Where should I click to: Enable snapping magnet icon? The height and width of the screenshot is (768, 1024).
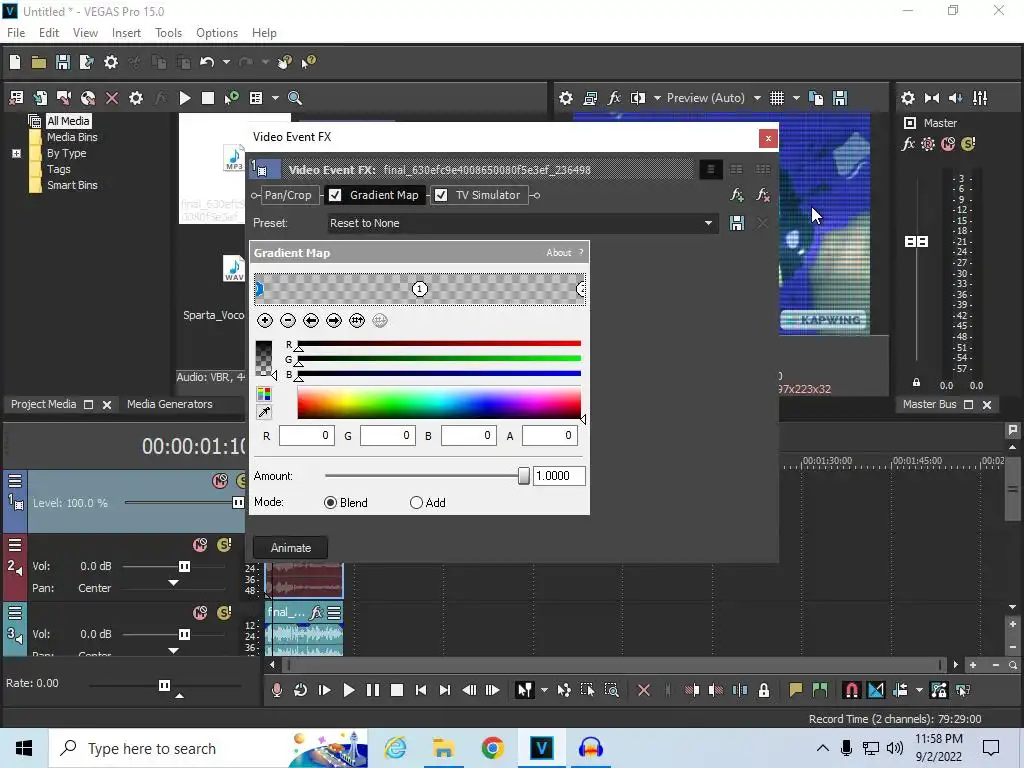[x=852, y=690]
